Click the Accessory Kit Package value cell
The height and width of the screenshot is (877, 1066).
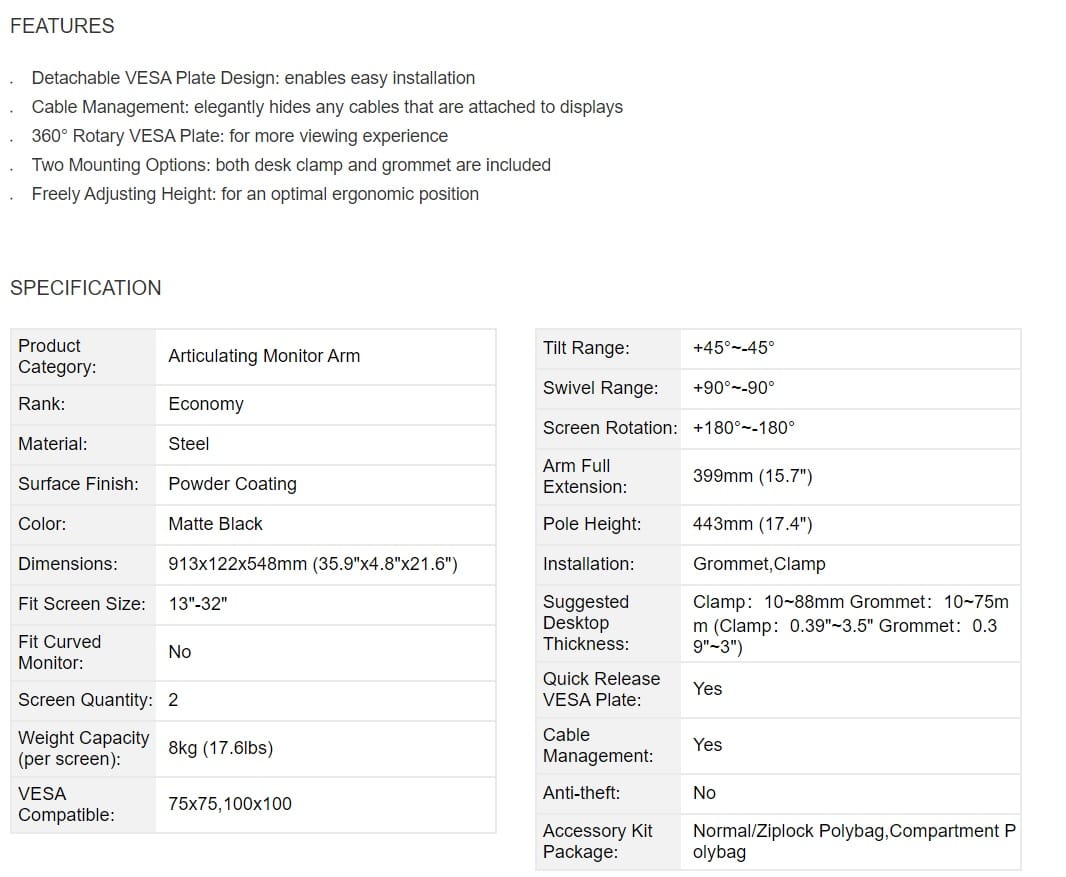[850, 842]
